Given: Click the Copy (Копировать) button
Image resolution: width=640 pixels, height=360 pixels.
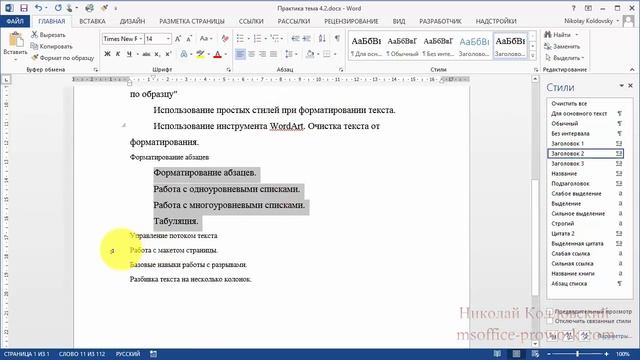Looking at the screenshot, I should point(52,46).
